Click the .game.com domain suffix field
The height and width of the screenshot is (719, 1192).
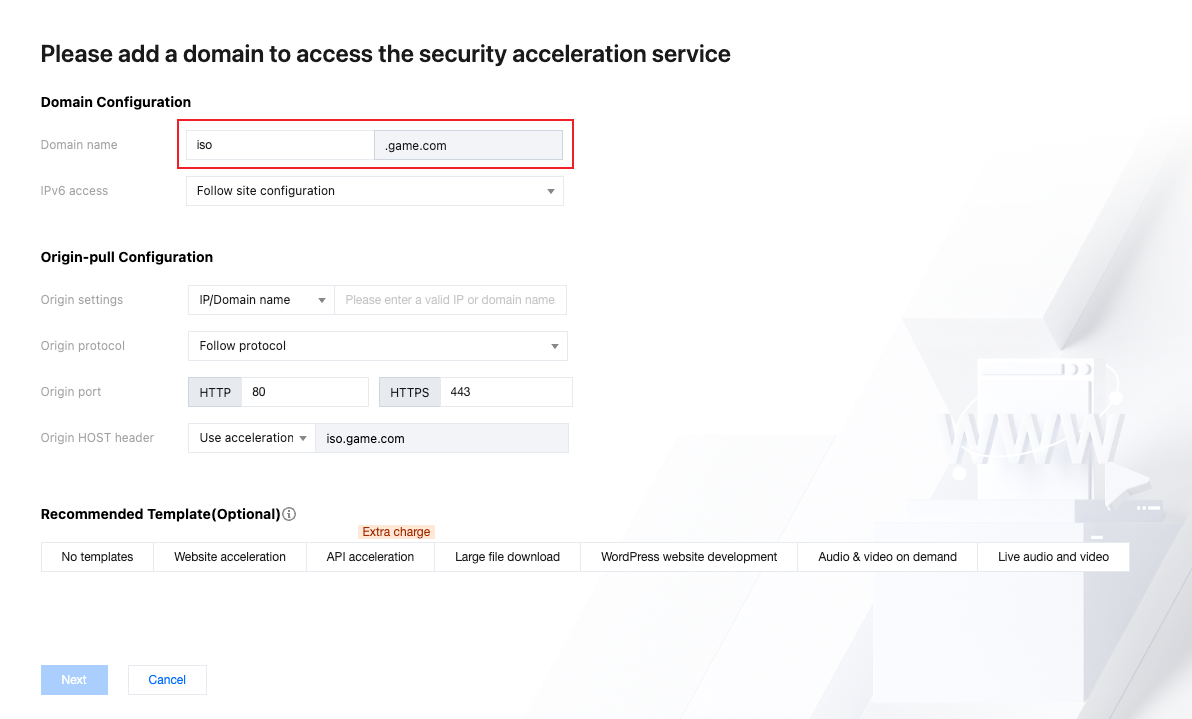[x=468, y=145]
